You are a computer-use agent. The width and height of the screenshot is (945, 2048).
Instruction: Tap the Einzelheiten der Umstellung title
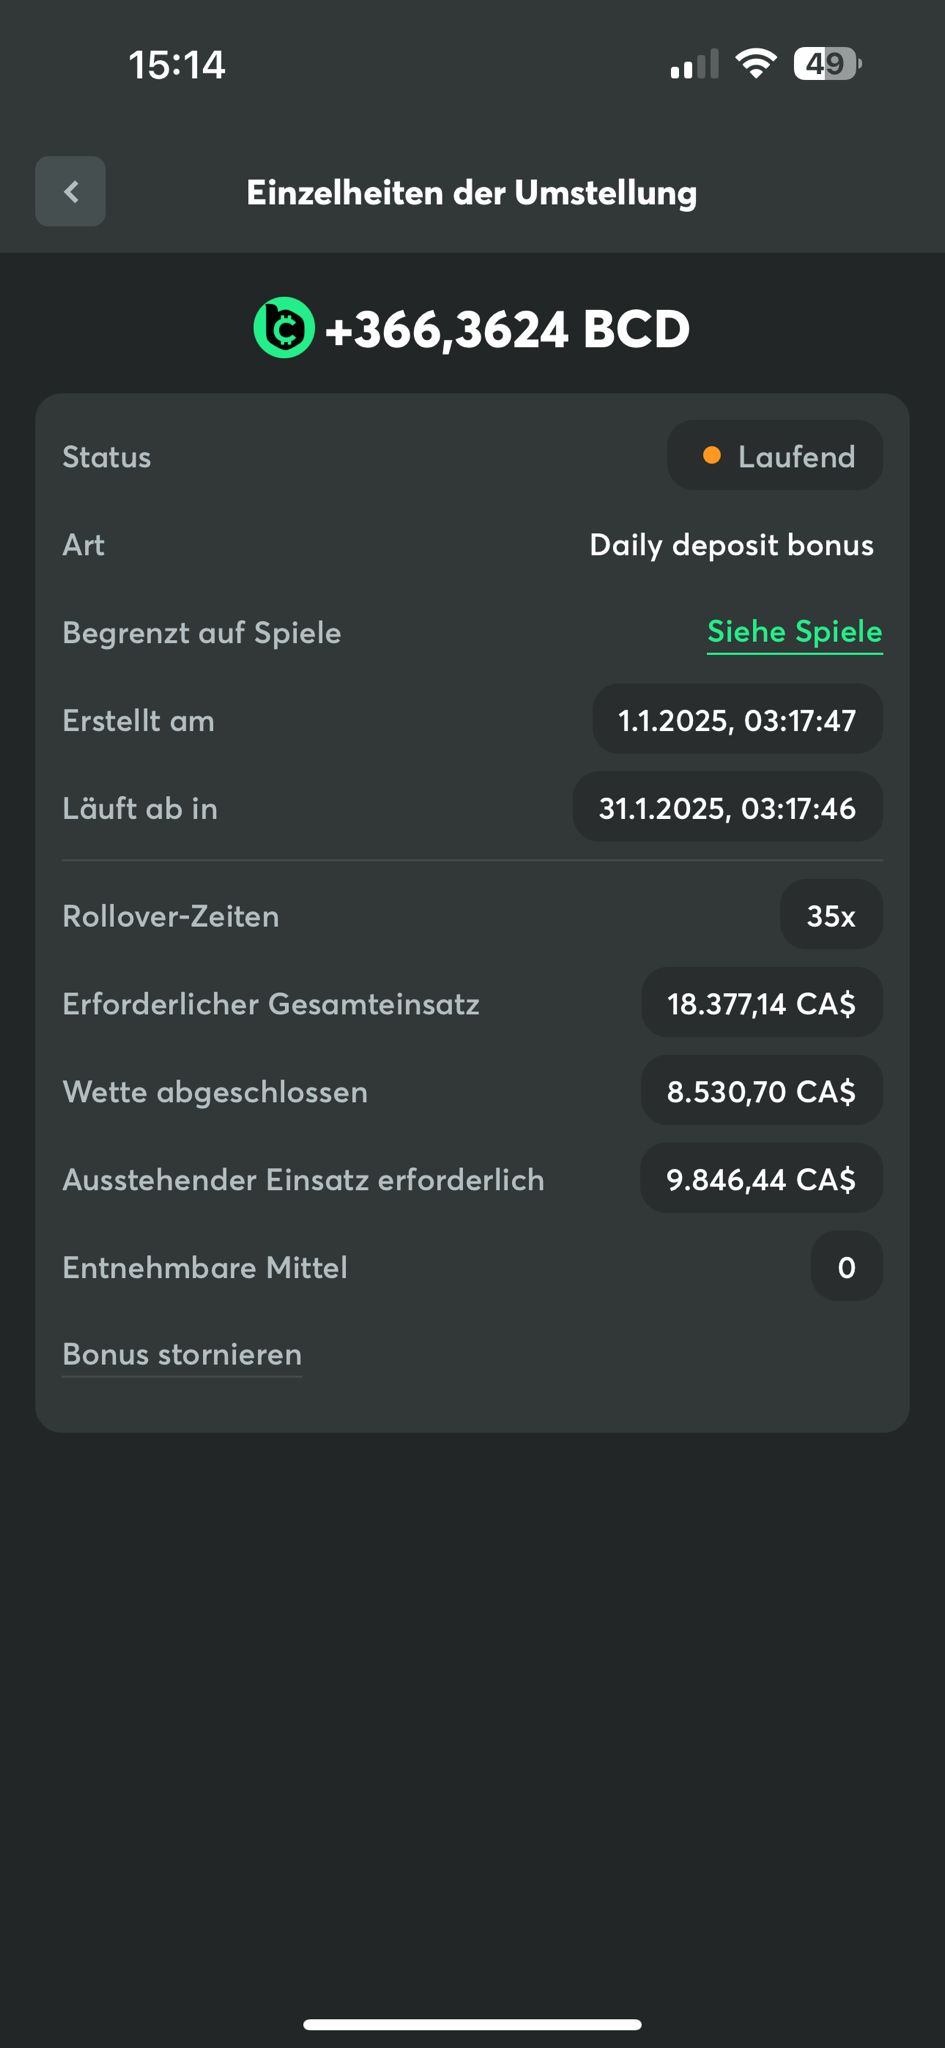pyautogui.click(x=472, y=192)
